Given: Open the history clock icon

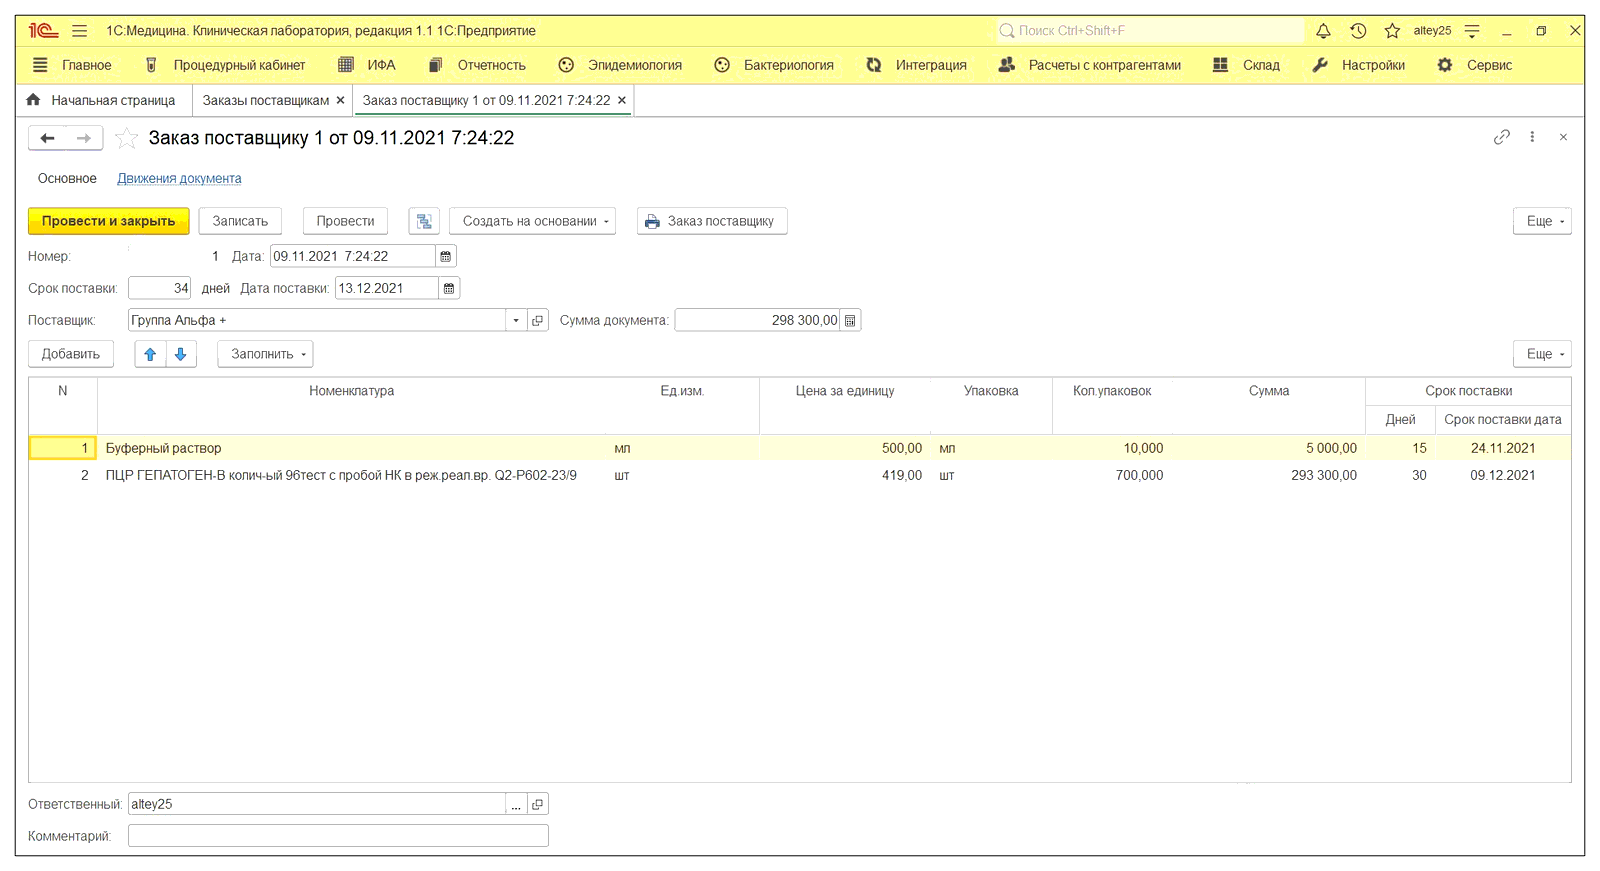Looking at the screenshot, I should [x=1358, y=31].
